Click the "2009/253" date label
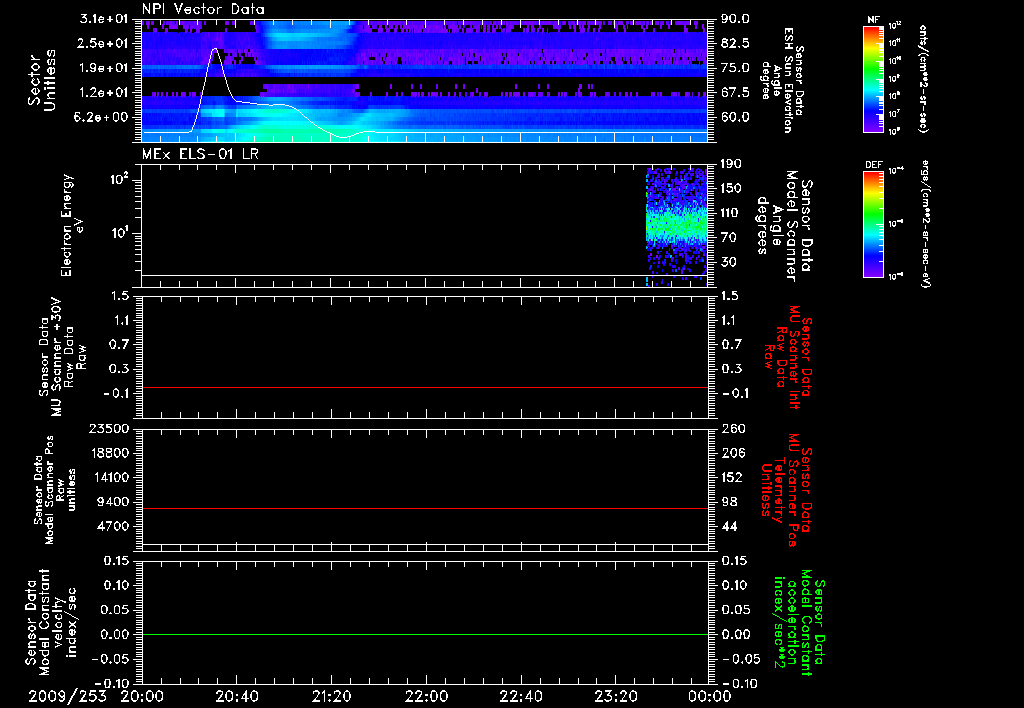1024x708 pixels. pyautogui.click(x=67, y=696)
